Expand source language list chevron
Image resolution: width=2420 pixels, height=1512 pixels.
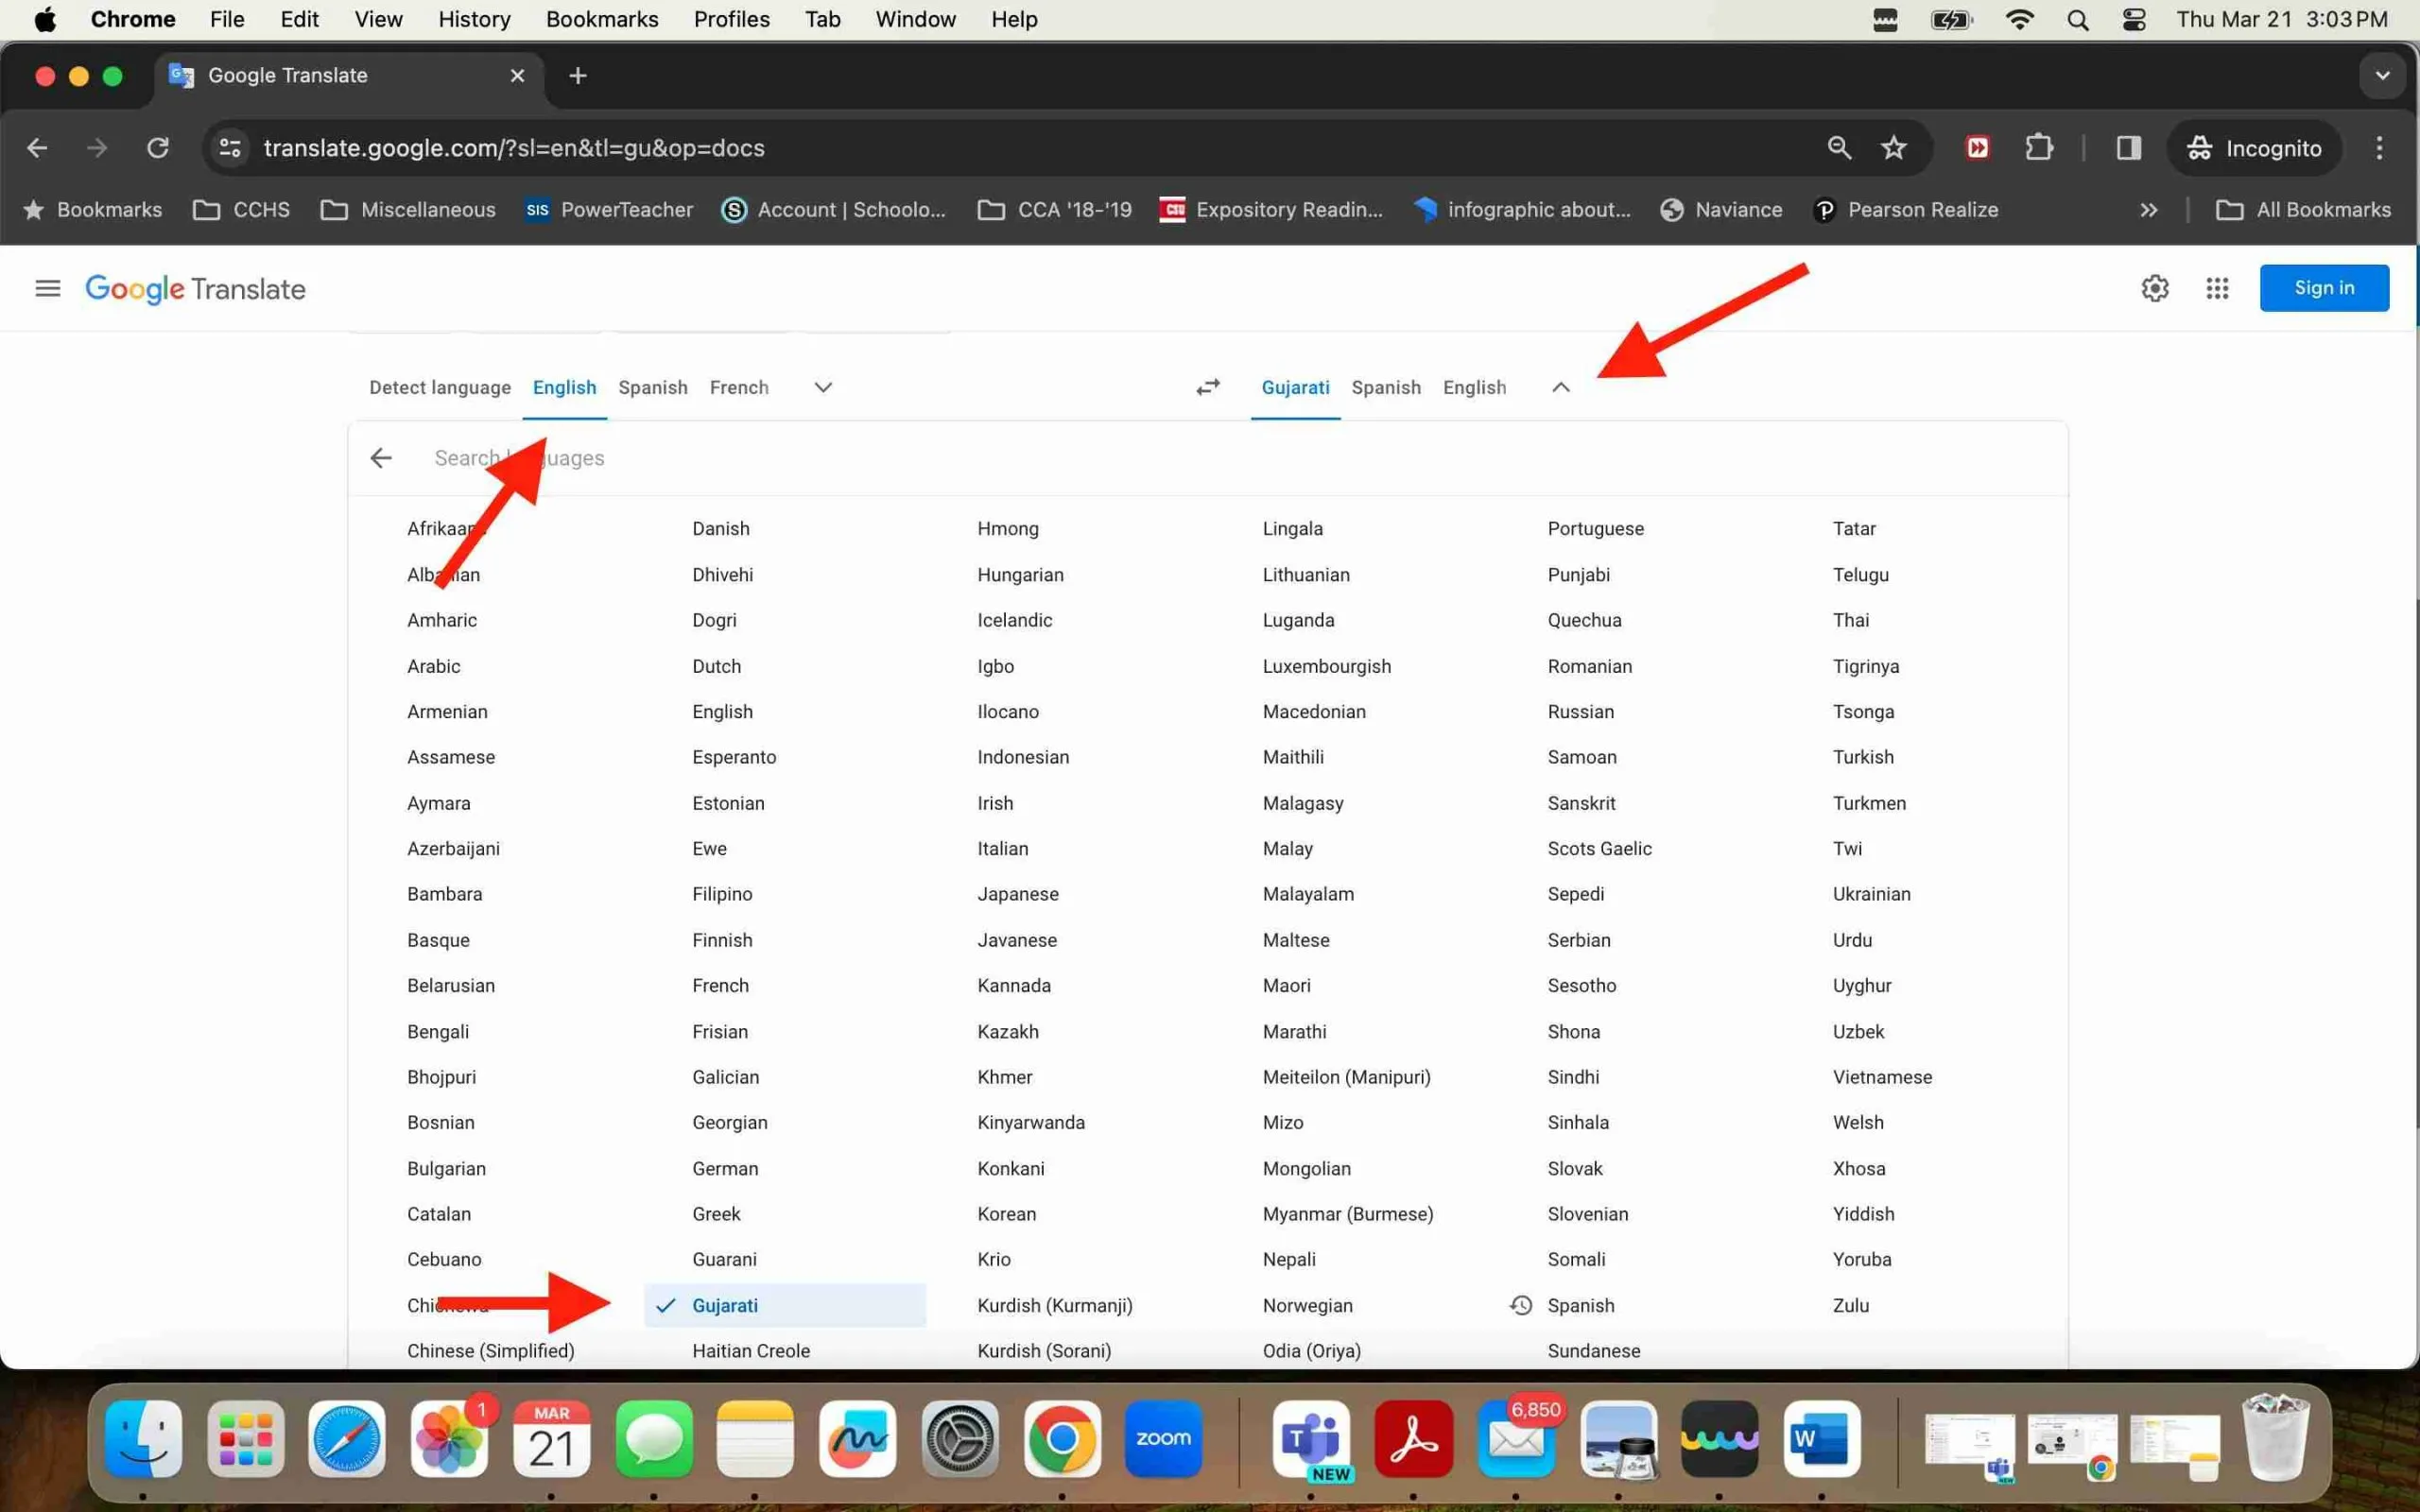click(823, 387)
